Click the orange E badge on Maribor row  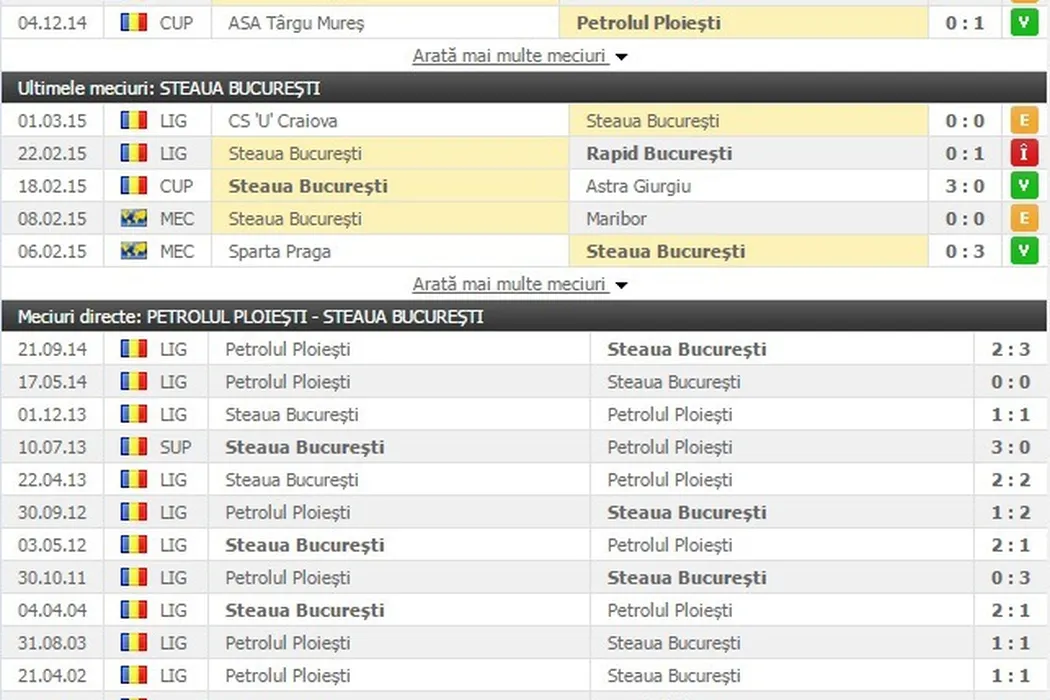(1024, 218)
